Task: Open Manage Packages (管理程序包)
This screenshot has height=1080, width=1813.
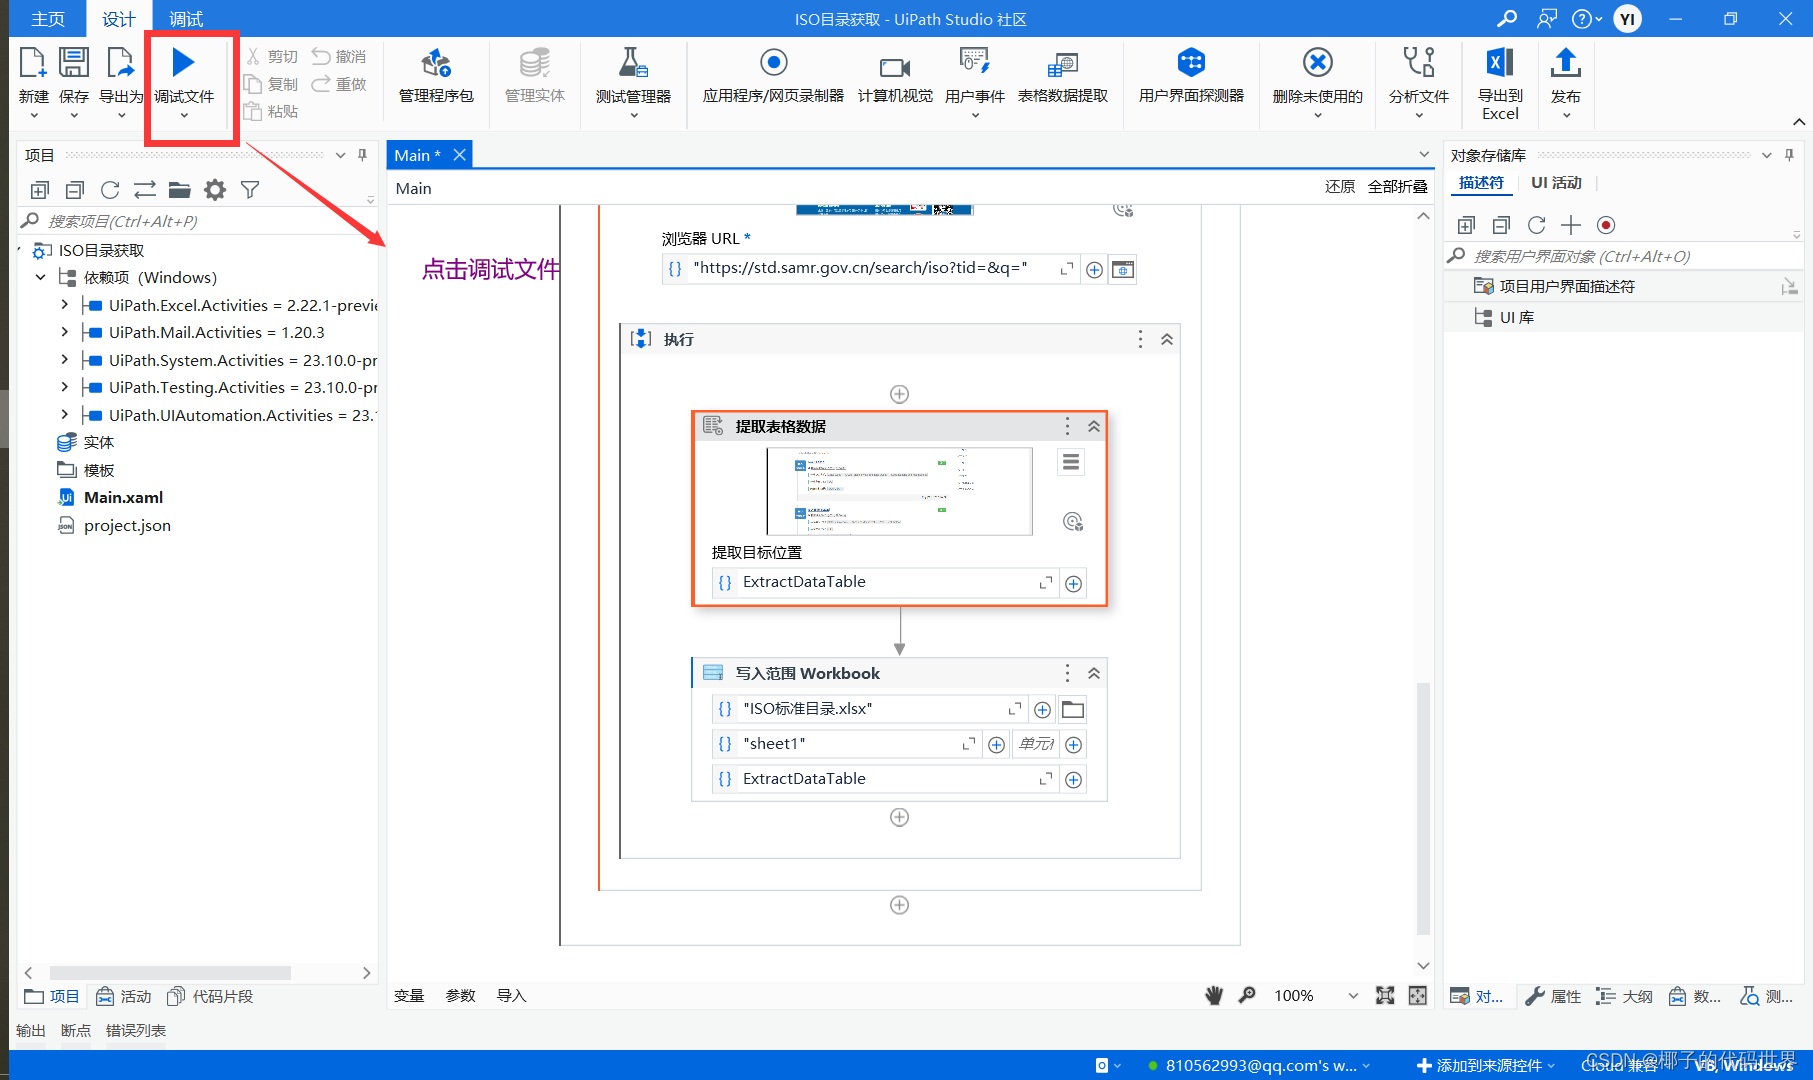Action: [x=436, y=76]
